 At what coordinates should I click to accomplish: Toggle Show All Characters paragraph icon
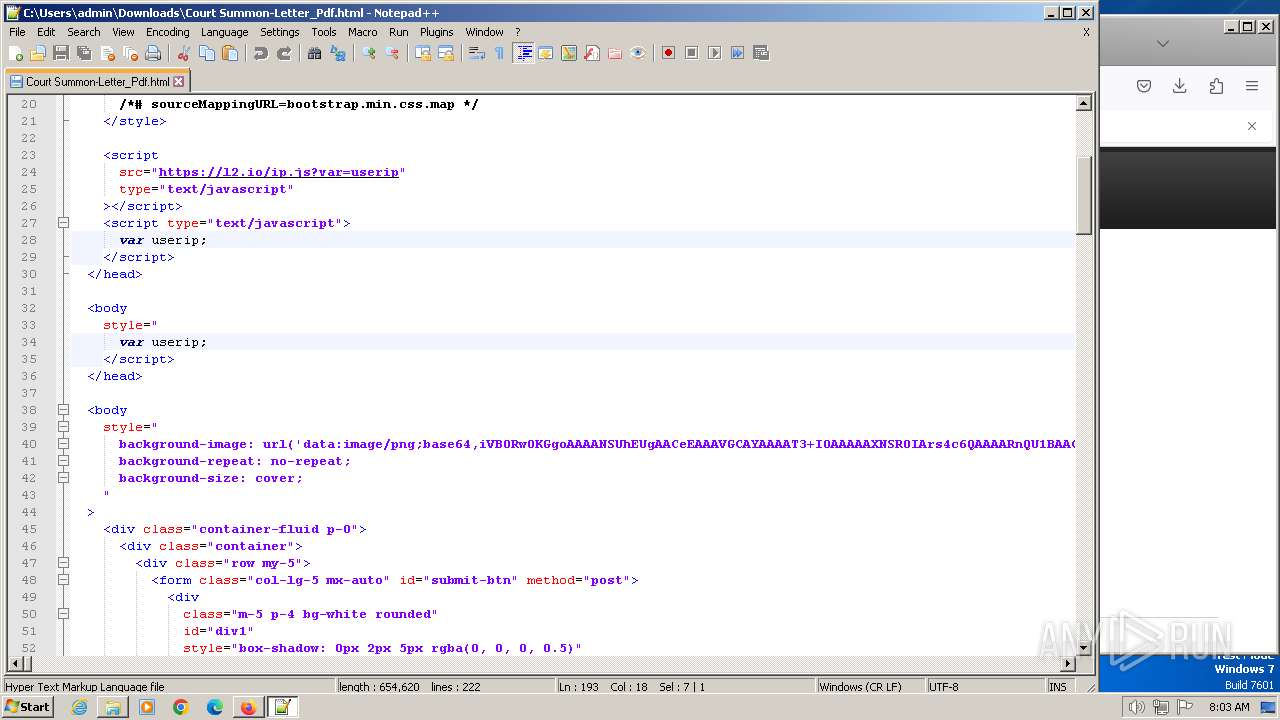coord(500,53)
